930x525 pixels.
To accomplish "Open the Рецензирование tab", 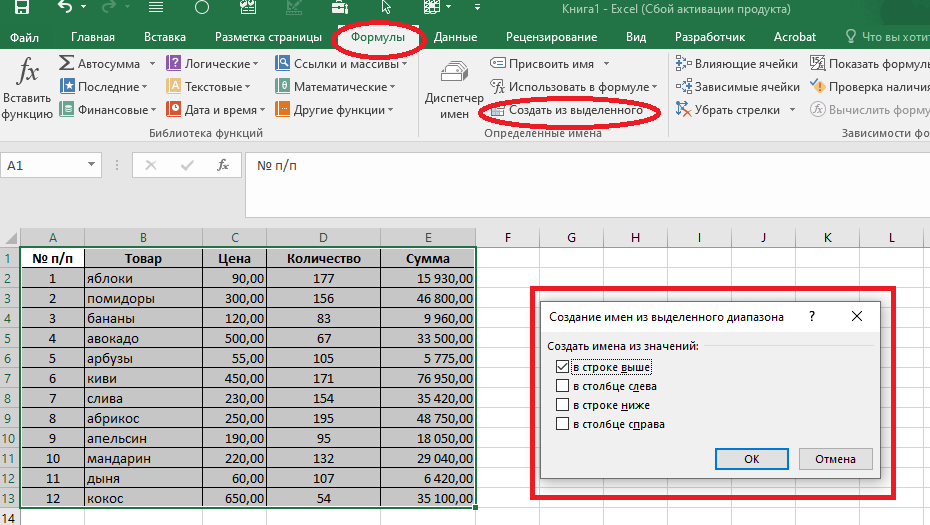I will (552, 37).
